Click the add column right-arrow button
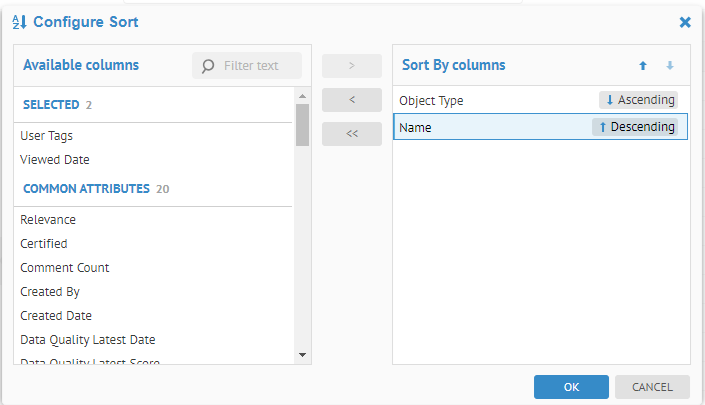The image size is (705, 405). coord(352,66)
